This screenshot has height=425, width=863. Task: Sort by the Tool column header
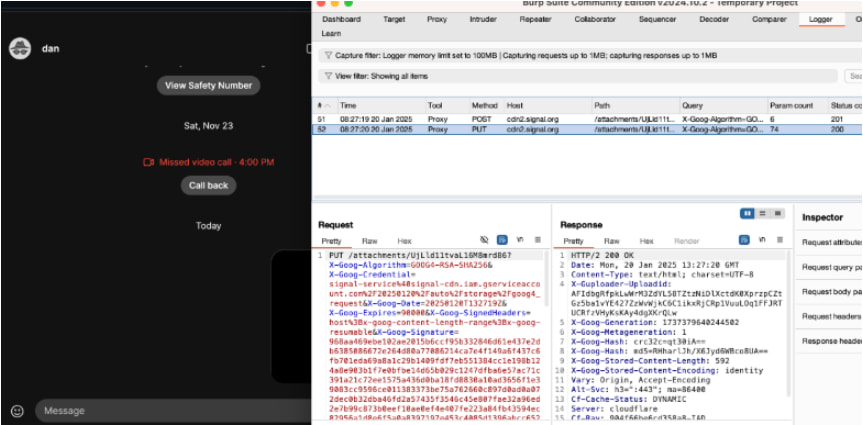446,105
